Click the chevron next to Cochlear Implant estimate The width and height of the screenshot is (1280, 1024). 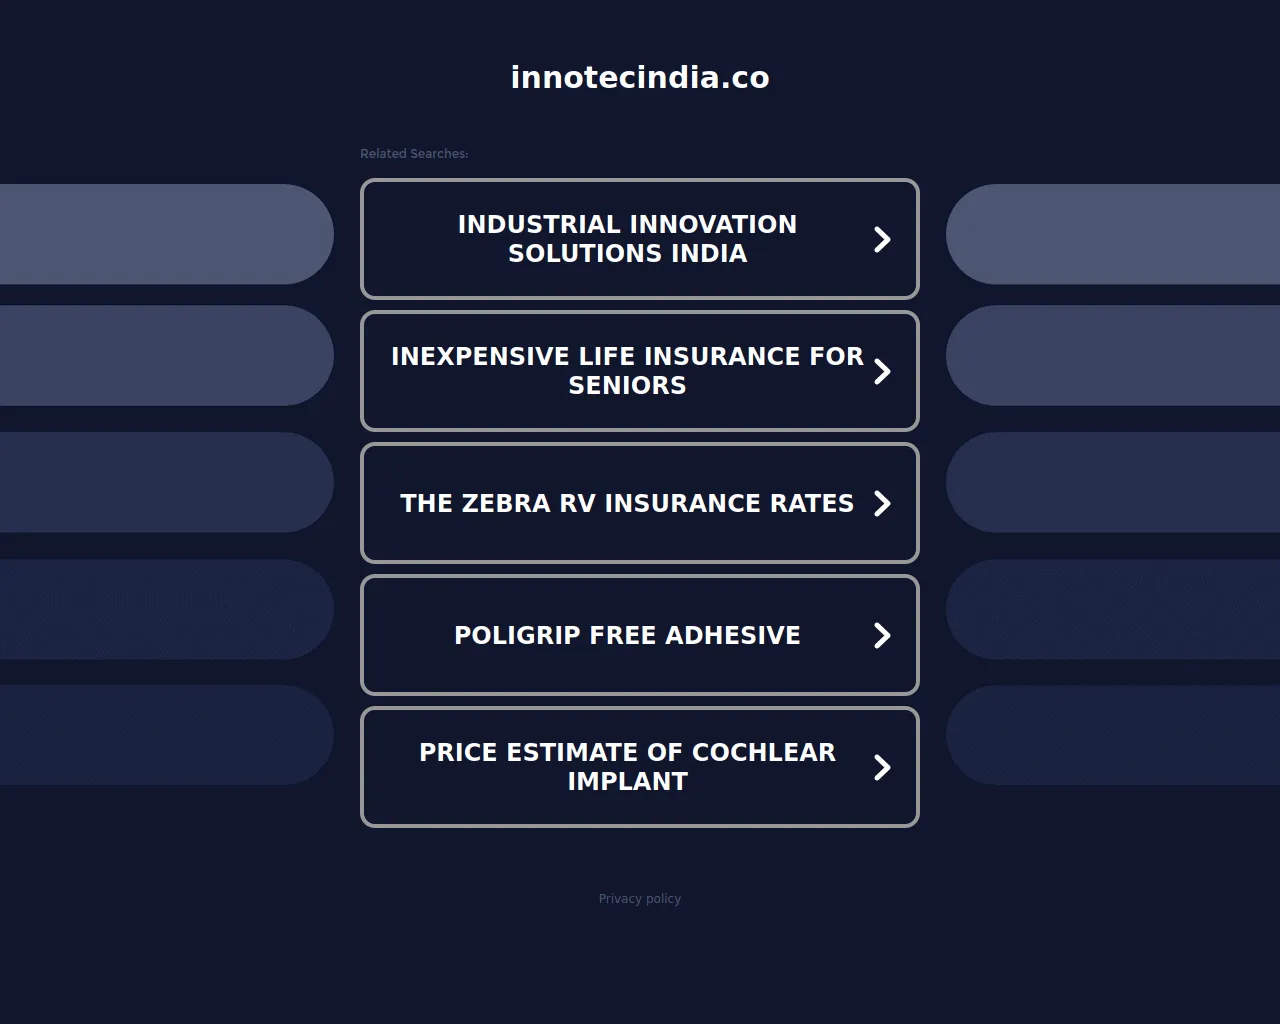(x=882, y=767)
